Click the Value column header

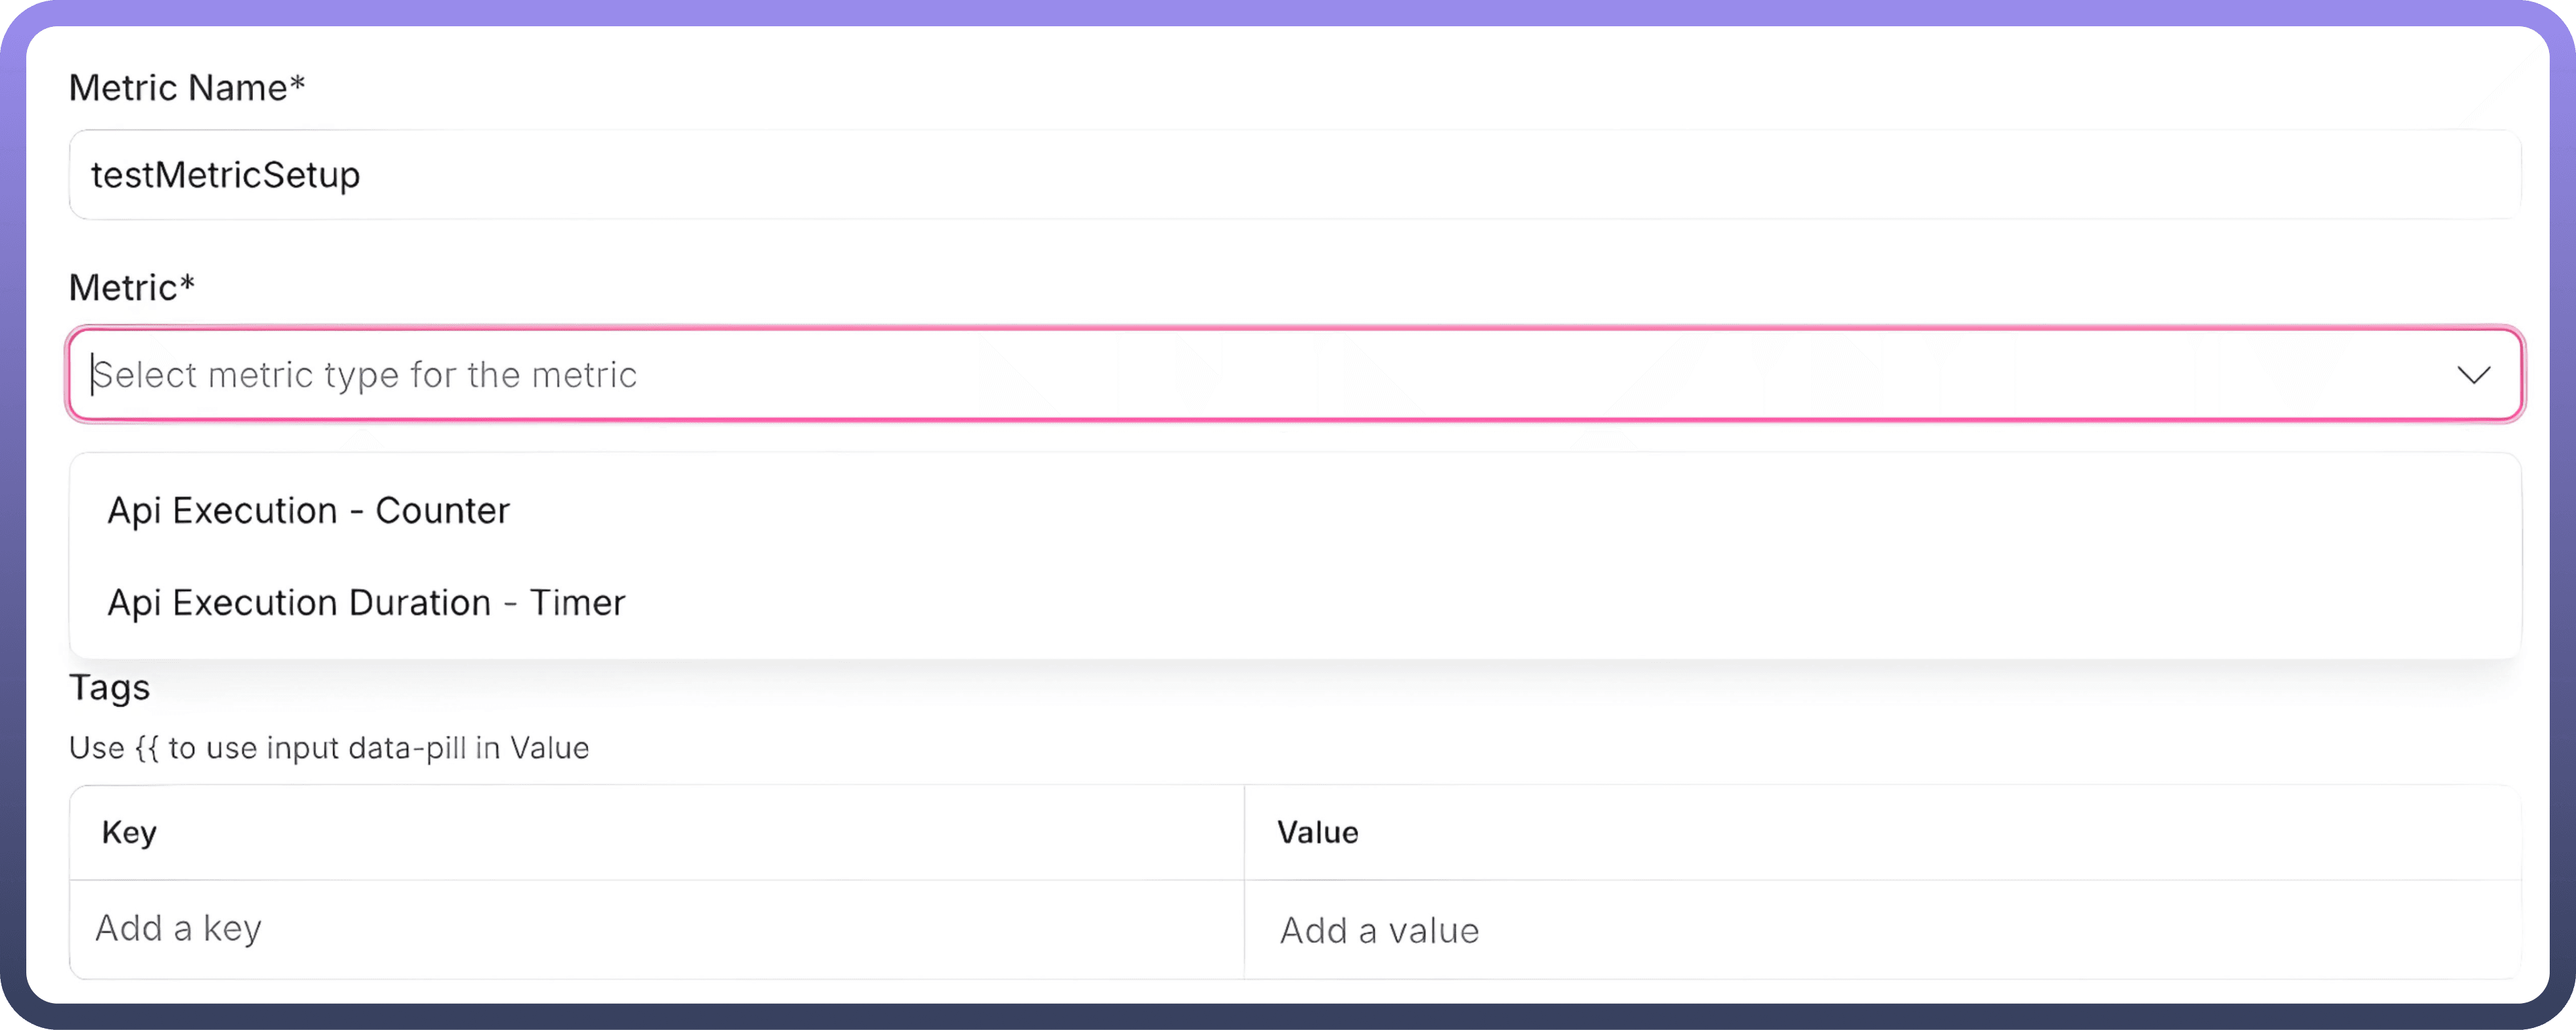(x=1317, y=833)
